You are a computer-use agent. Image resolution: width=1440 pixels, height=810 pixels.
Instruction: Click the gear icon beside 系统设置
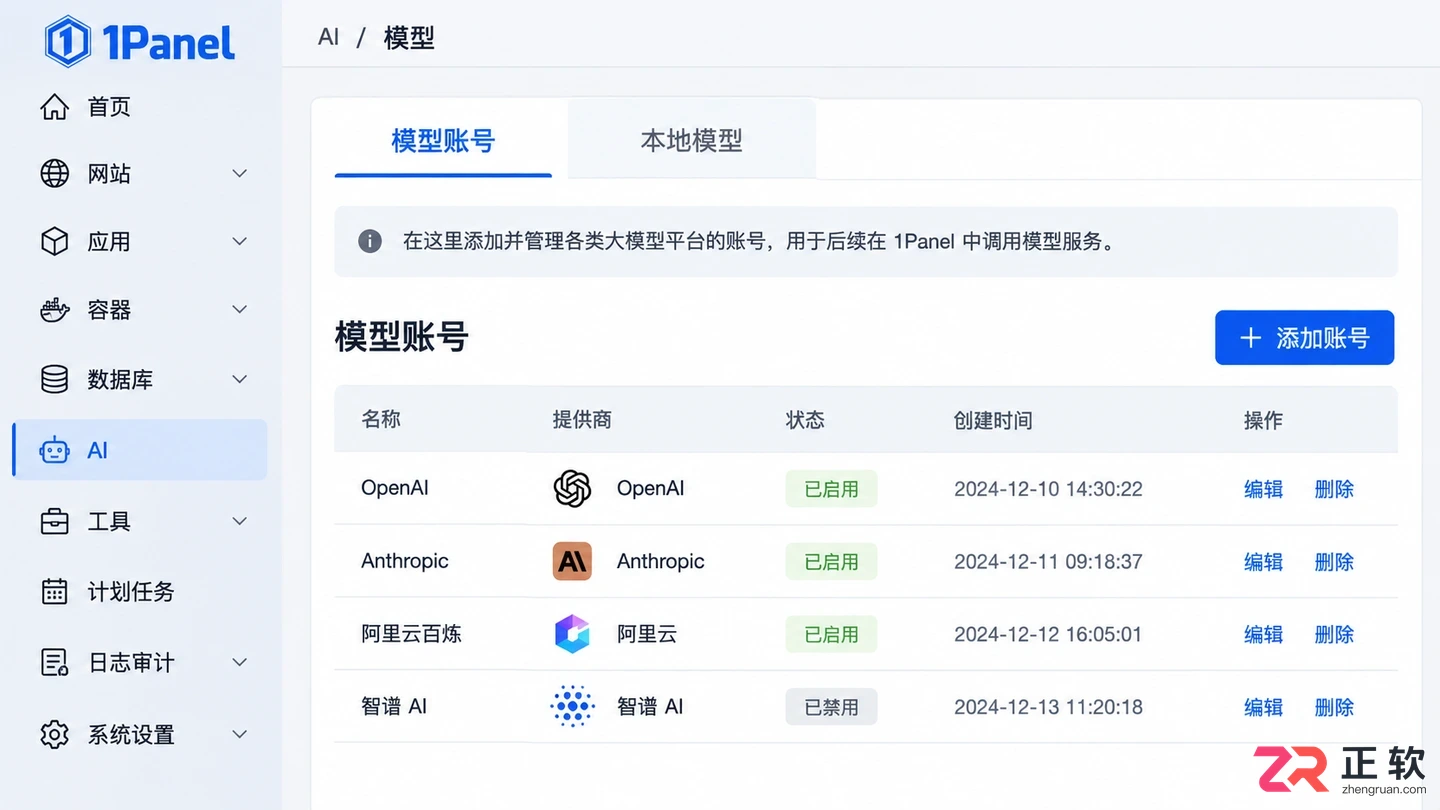click(54, 734)
